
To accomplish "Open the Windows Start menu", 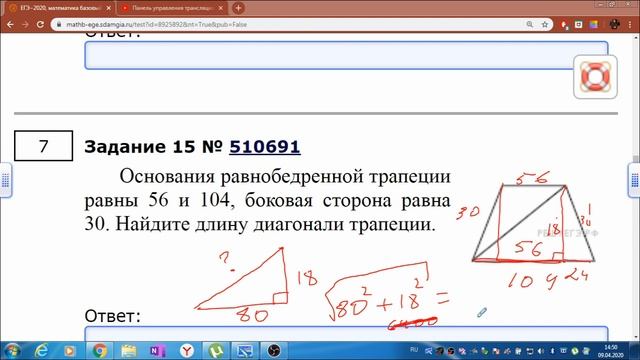I will (12, 351).
